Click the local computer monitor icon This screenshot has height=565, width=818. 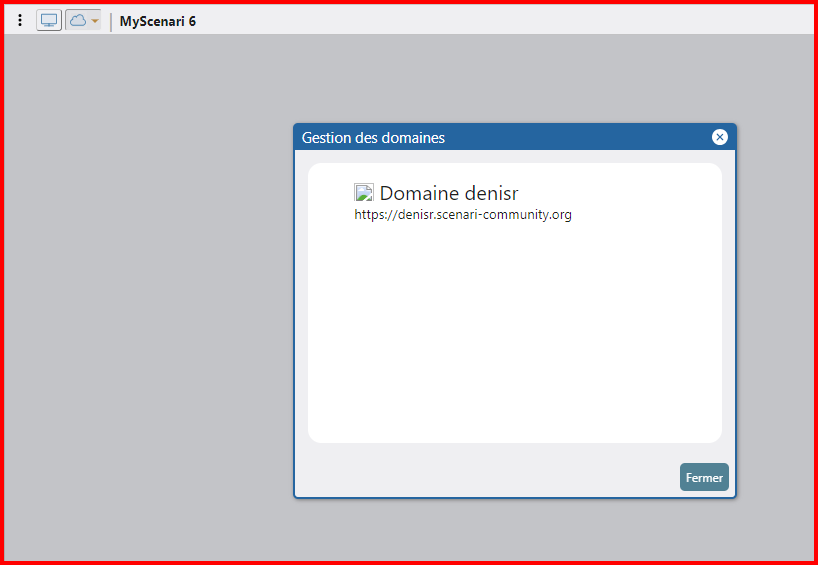[x=49, y=20]
